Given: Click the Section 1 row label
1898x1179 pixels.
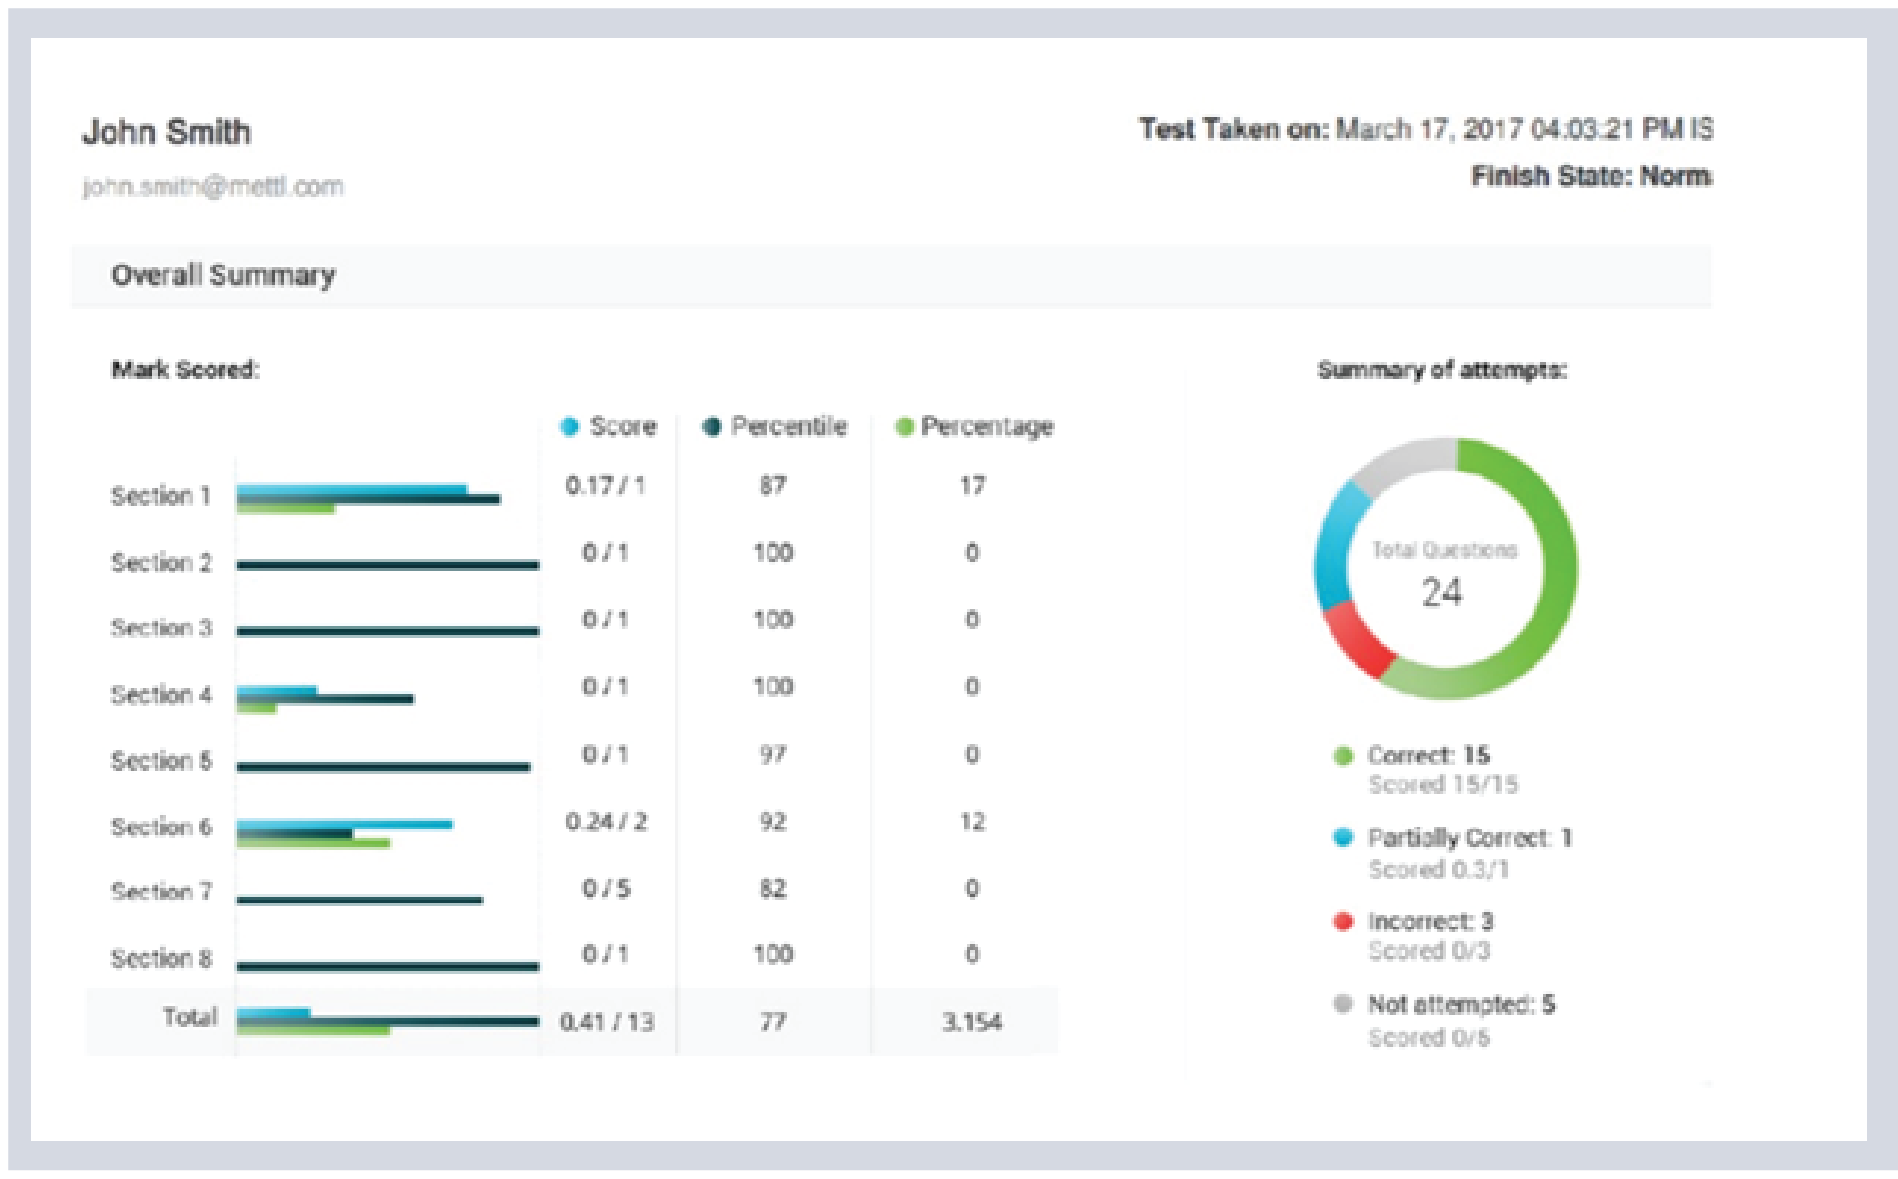Looking at the screenshot, I should [160, 496].
